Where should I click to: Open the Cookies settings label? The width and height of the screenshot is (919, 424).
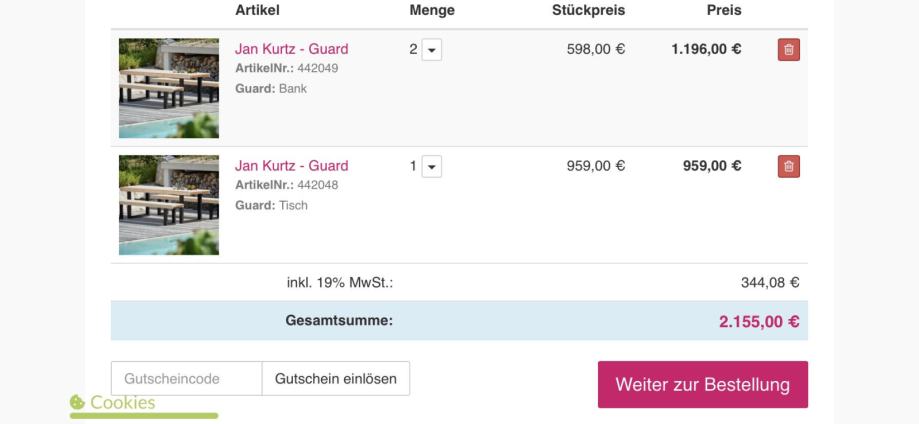click(122, 402)
